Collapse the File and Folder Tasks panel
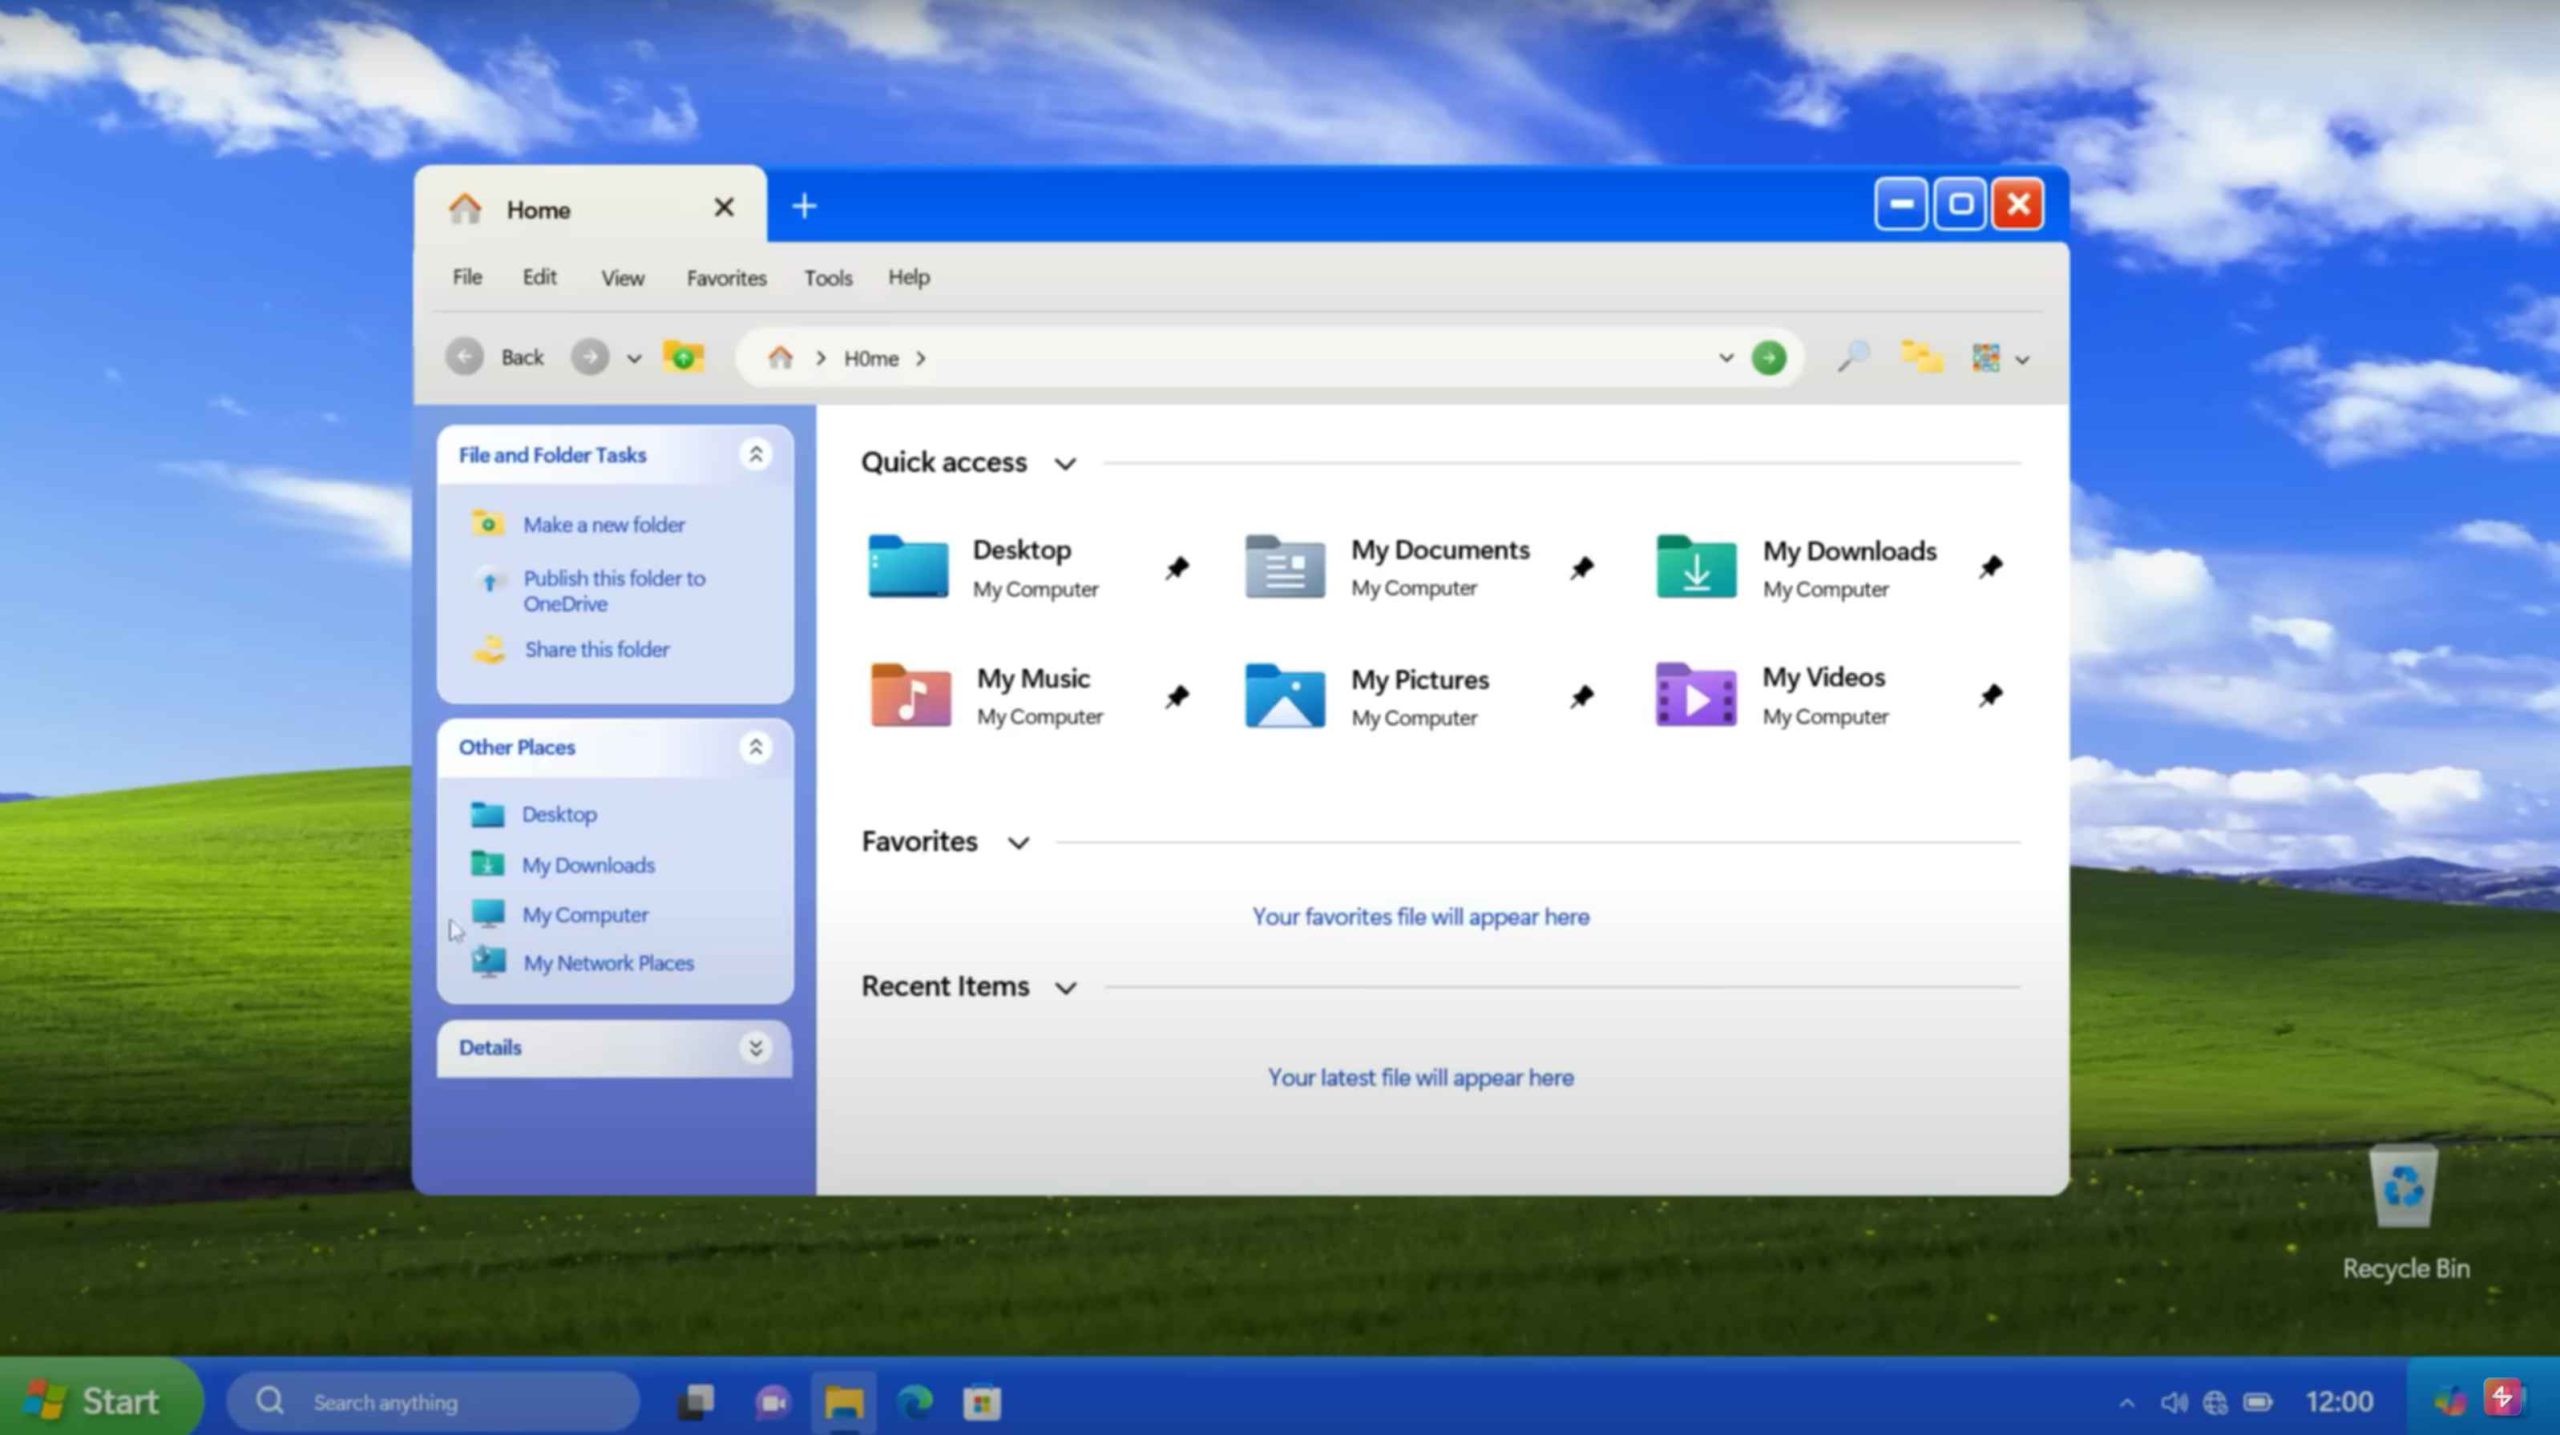 (755, 455)
